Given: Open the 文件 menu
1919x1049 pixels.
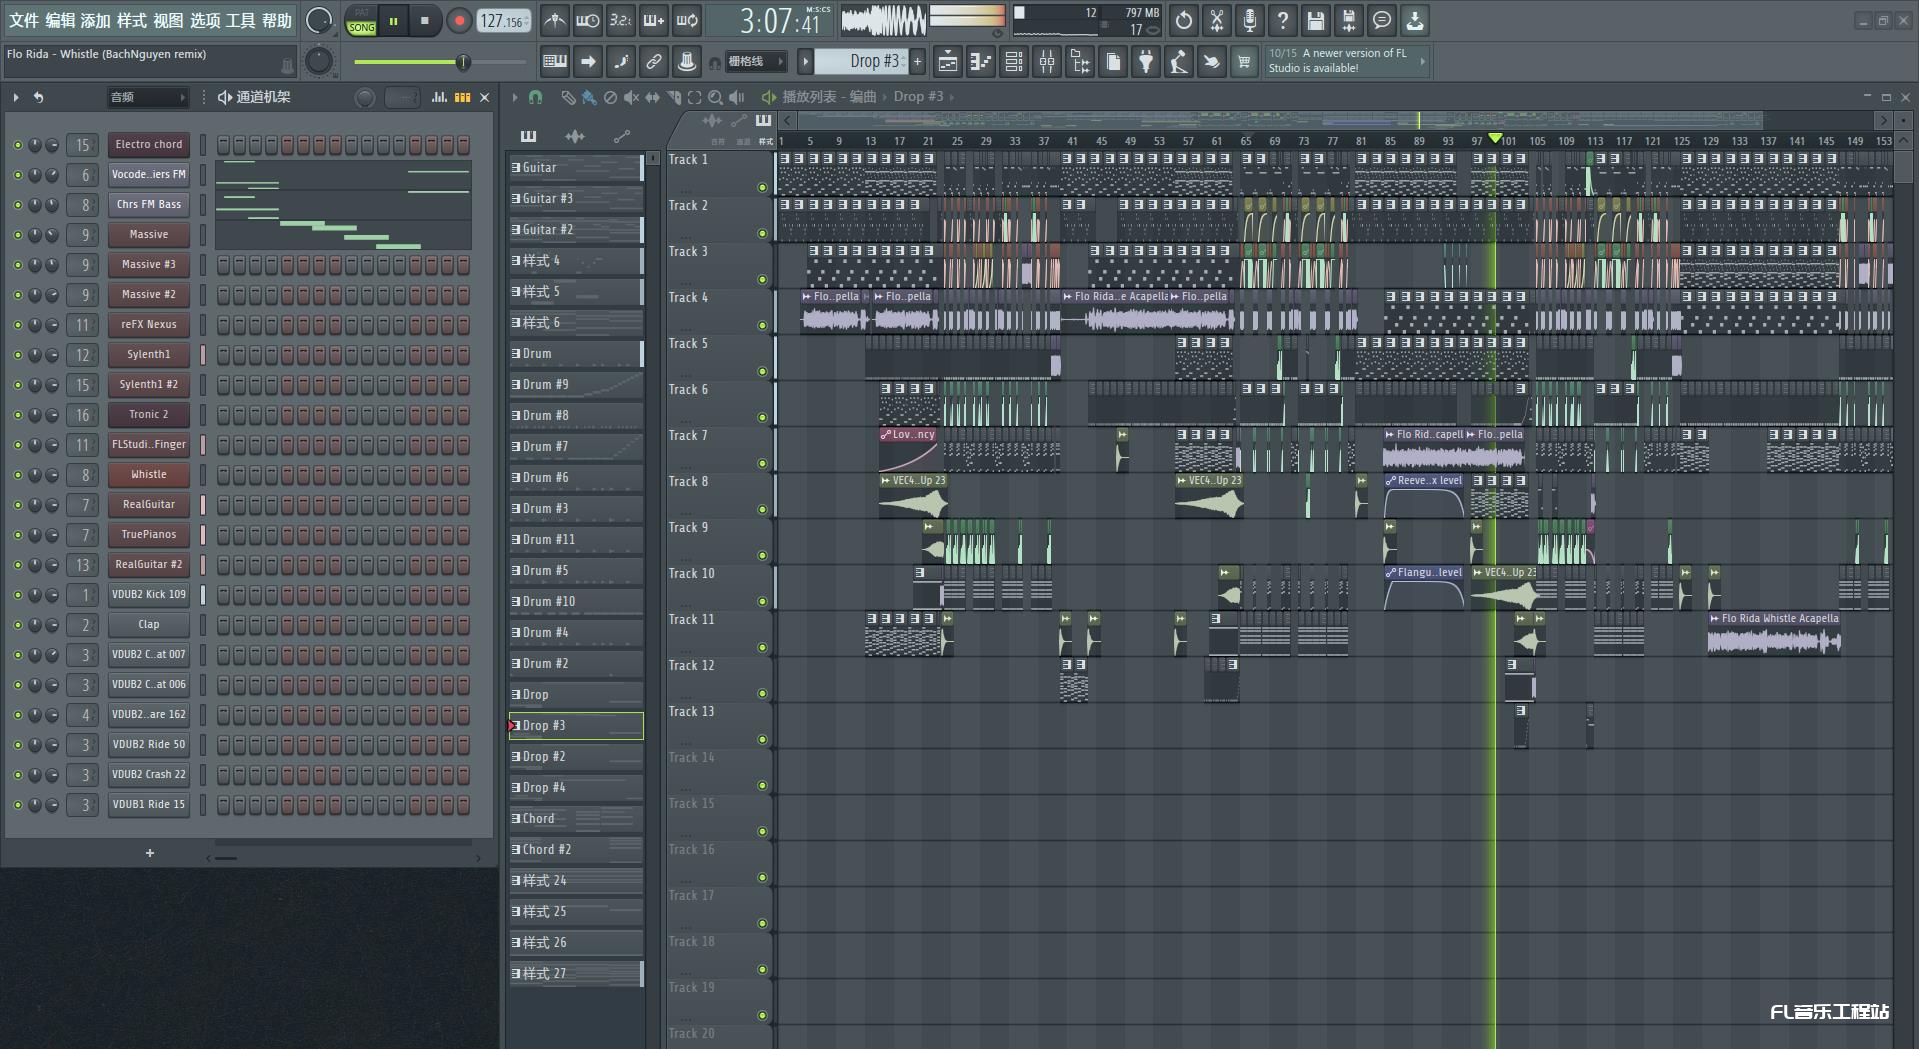Looking at the screenshot, I should (x=23, y=20).
